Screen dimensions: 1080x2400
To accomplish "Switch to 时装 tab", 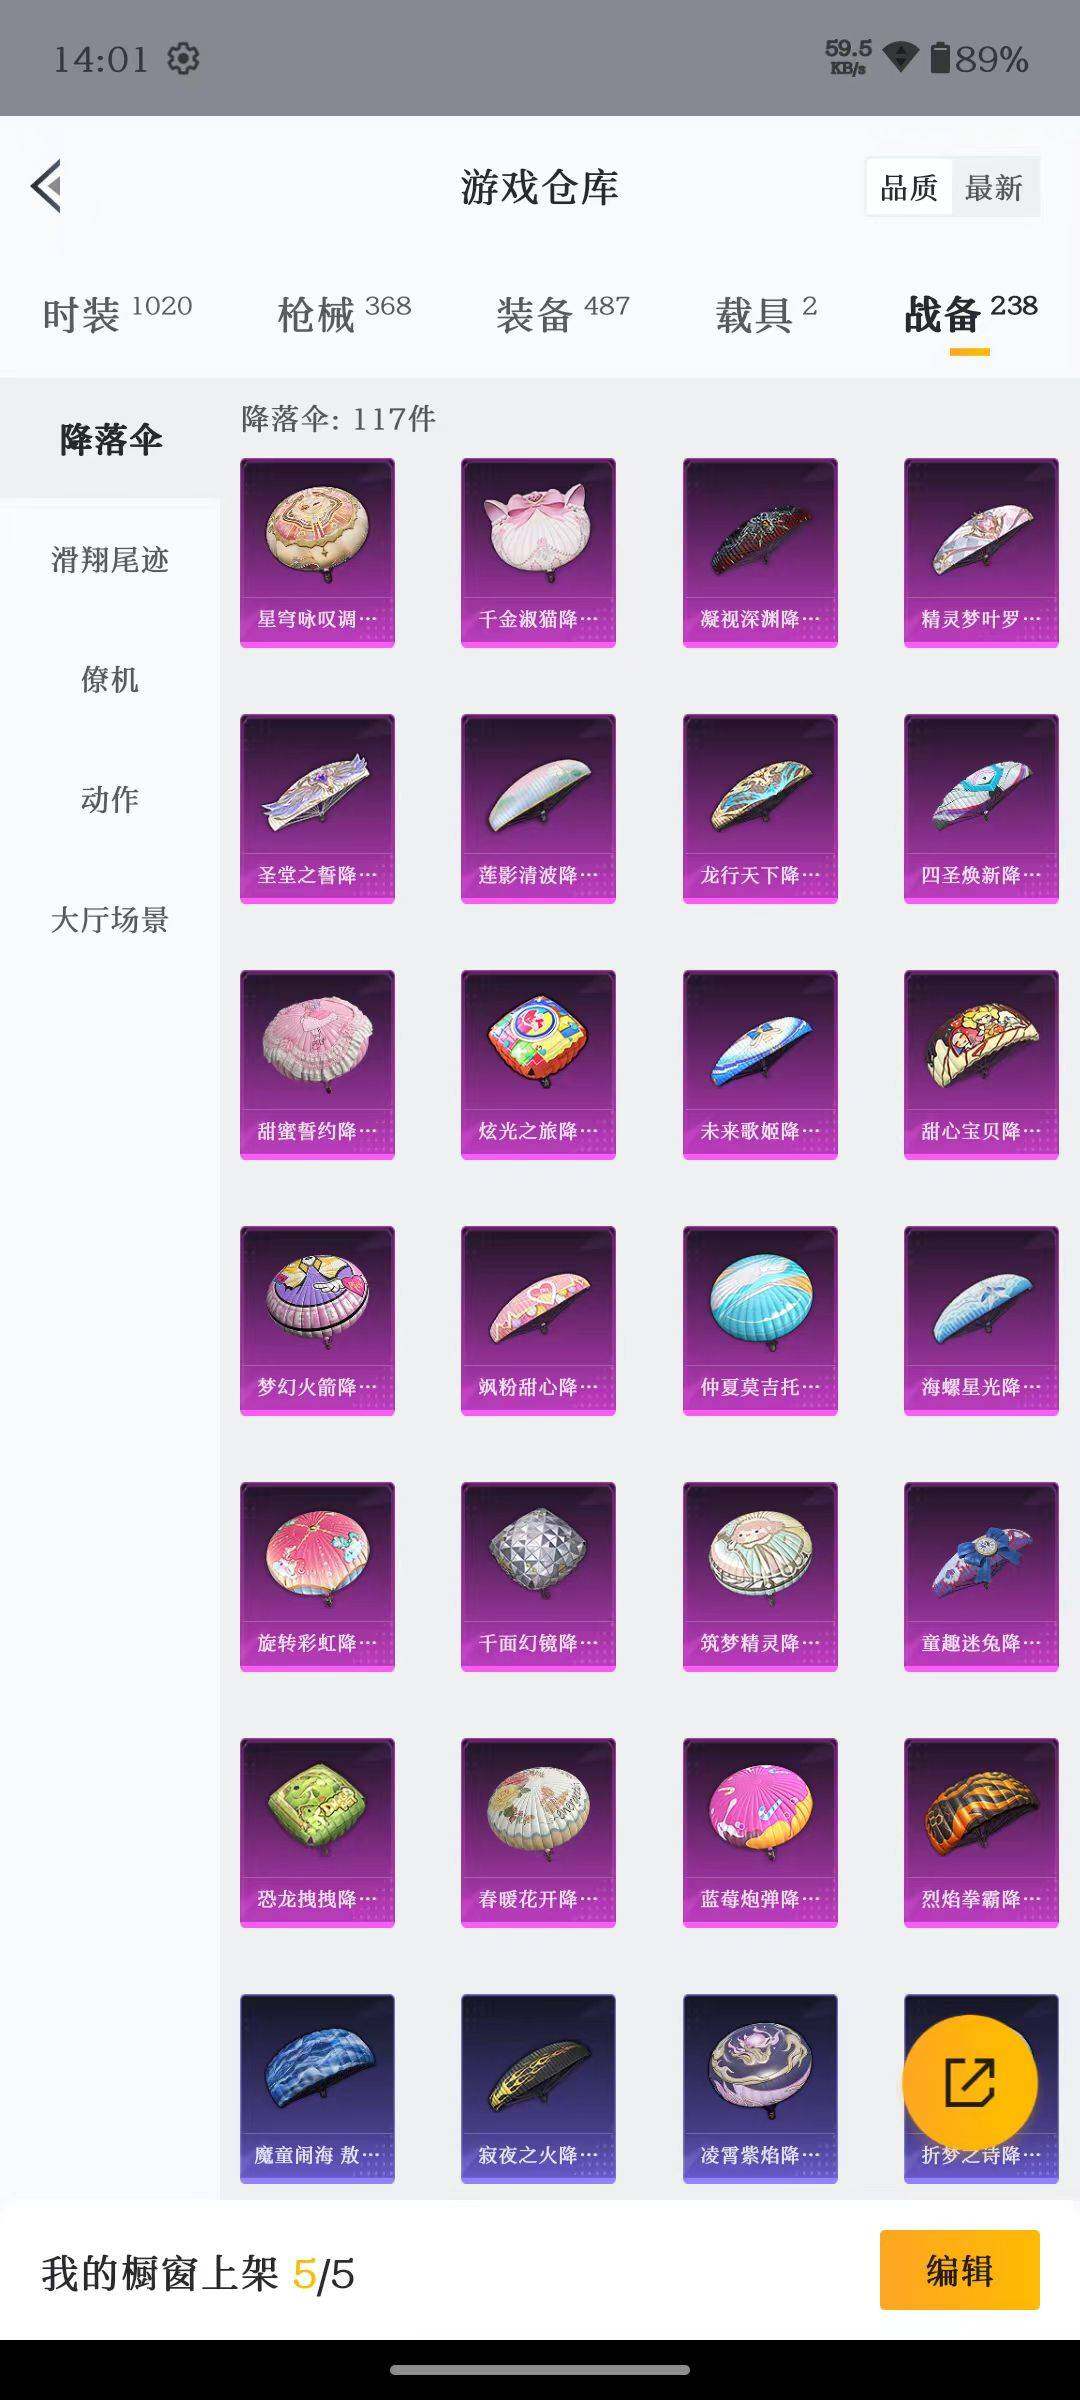I will click(x=117, y=314).
